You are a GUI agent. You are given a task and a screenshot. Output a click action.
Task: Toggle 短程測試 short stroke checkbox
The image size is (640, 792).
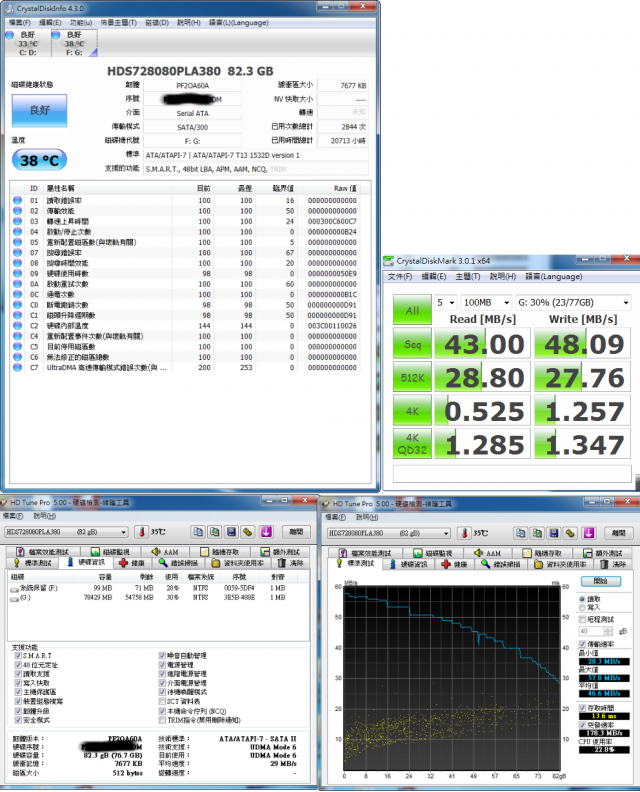582,619
